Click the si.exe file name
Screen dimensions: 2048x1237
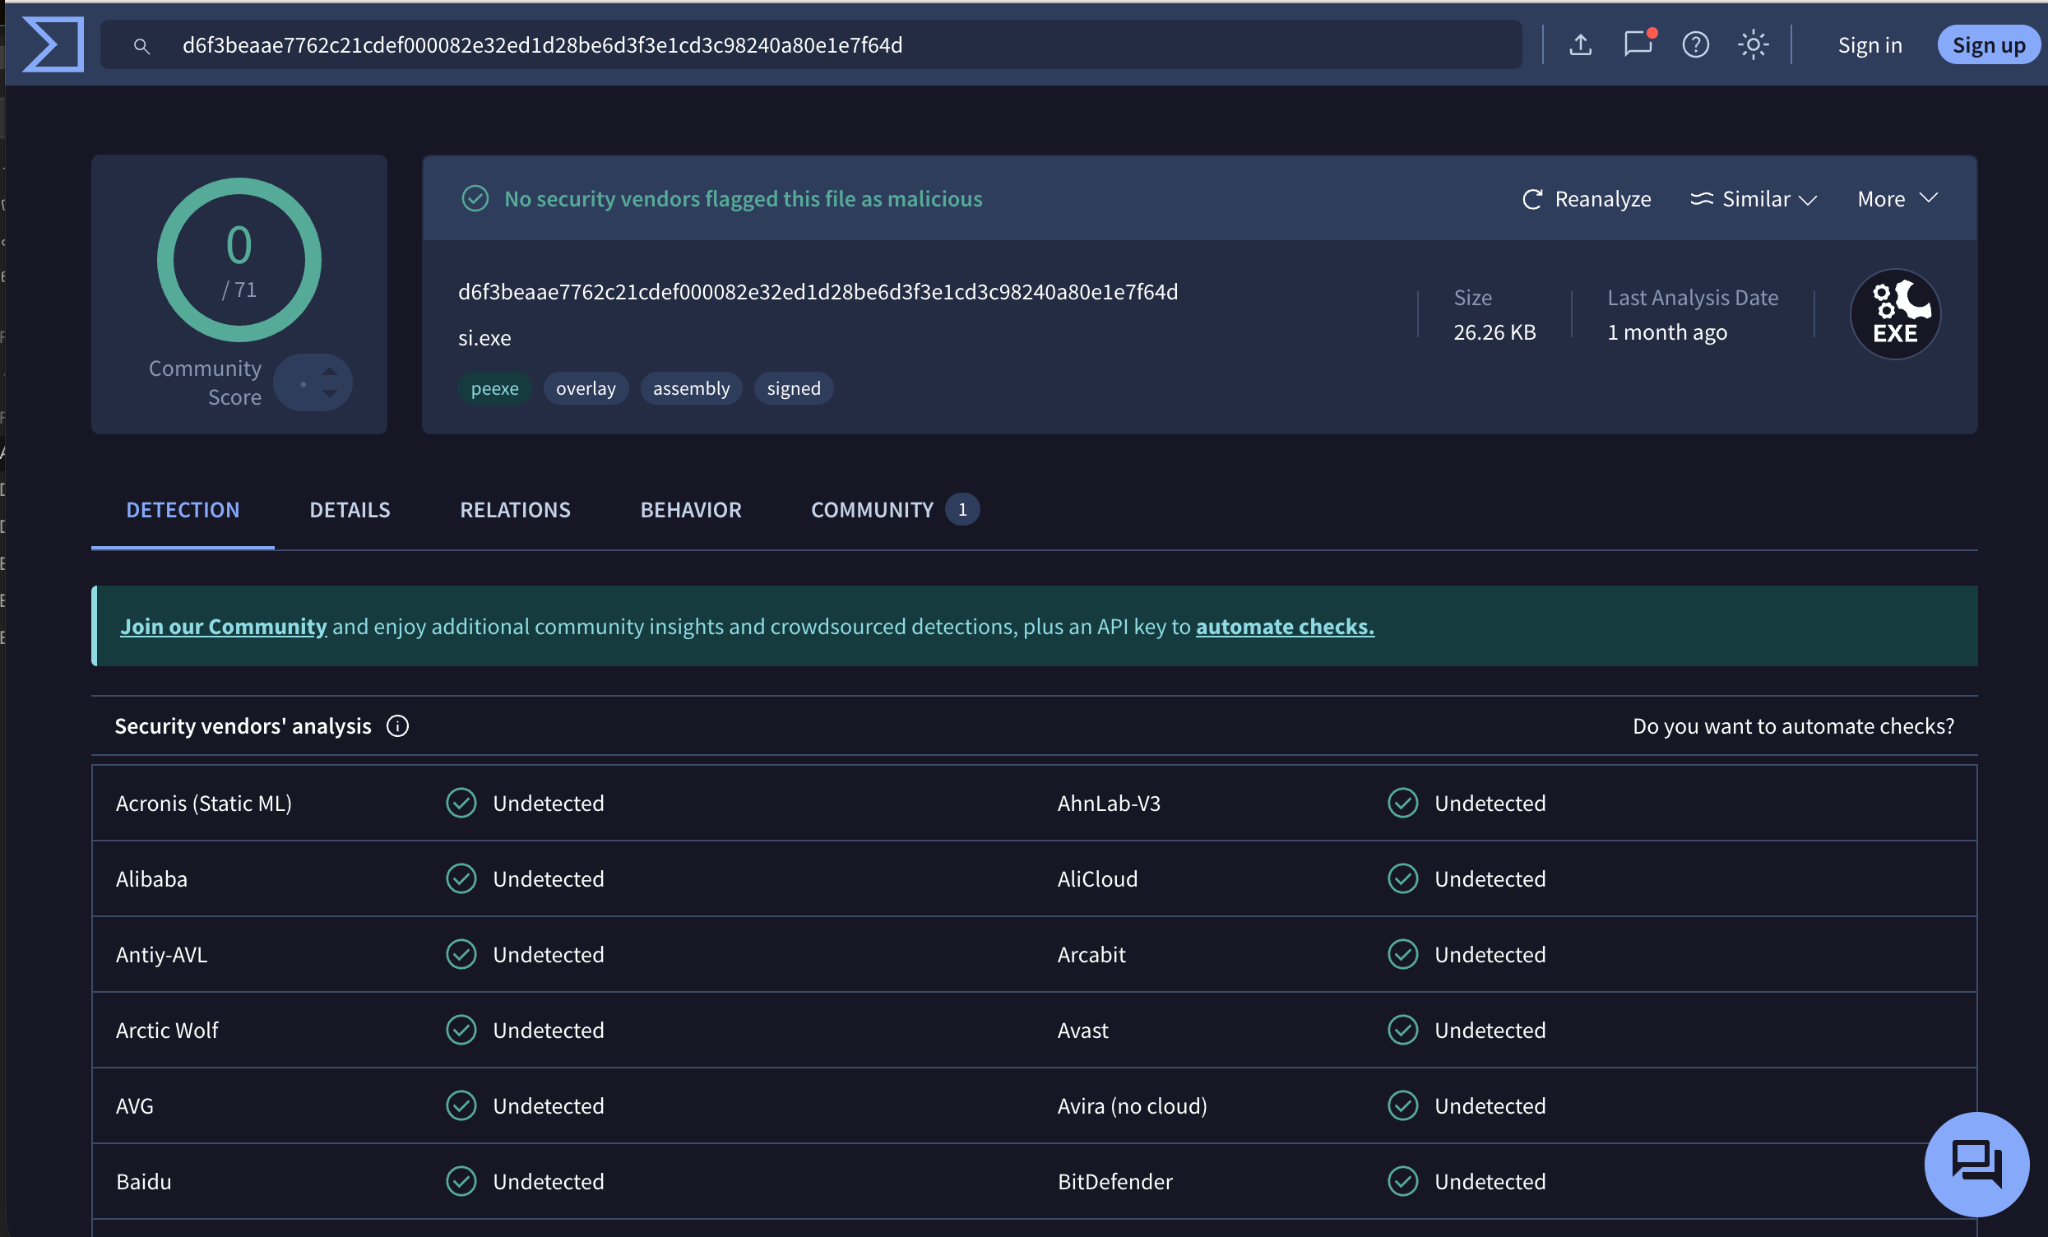485,338
